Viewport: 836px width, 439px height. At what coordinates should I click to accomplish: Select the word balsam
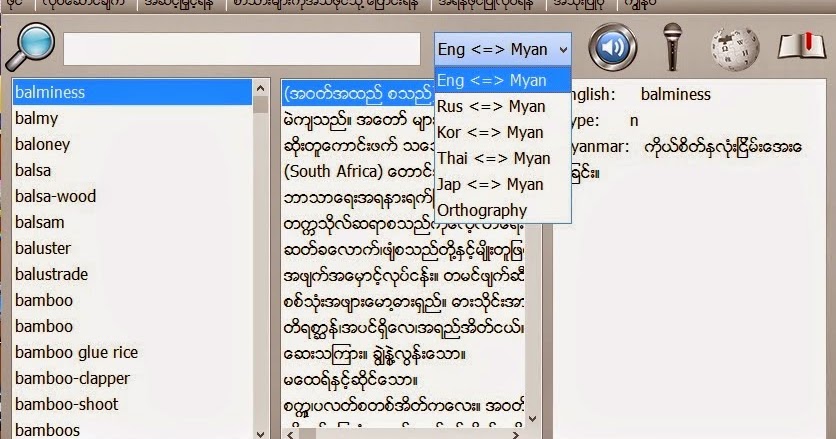click(132, 222)
